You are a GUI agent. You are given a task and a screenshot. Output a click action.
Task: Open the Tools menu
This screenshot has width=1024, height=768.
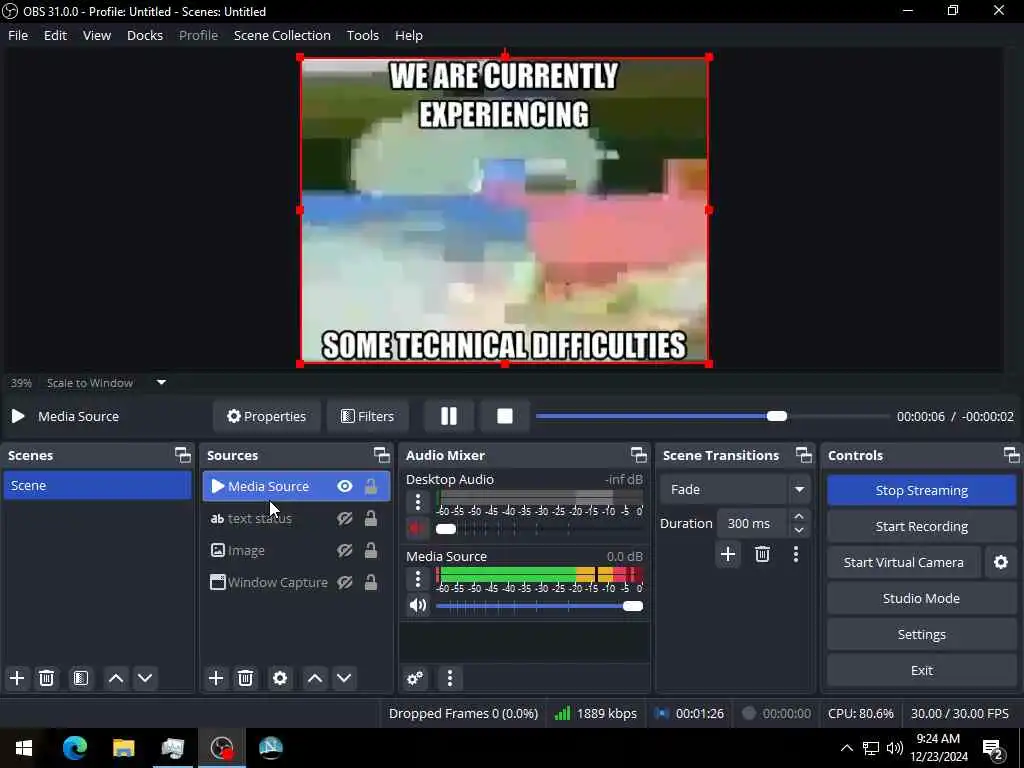362,35
